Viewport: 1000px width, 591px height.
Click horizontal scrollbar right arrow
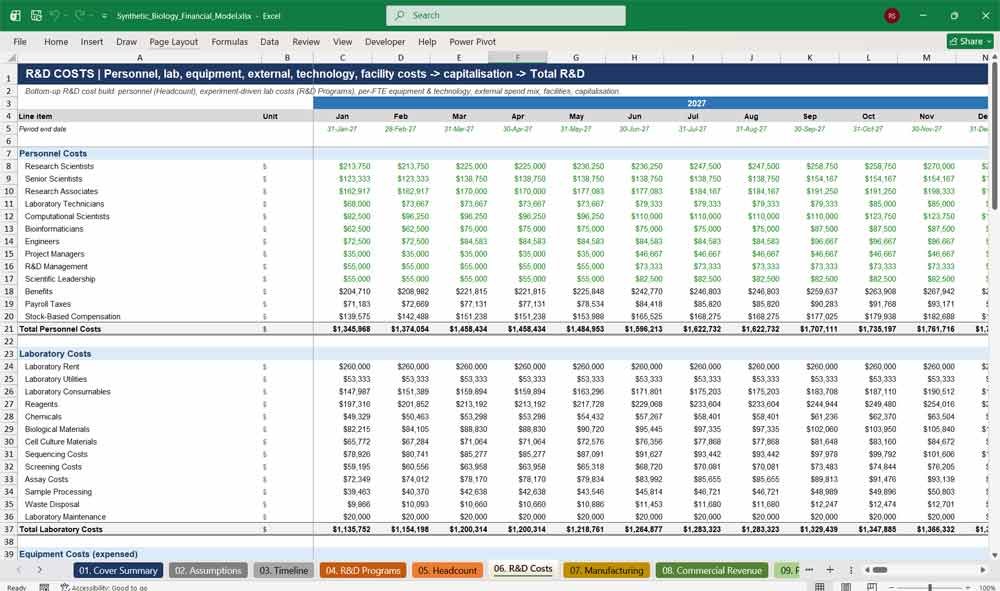[x=983, y=569]
